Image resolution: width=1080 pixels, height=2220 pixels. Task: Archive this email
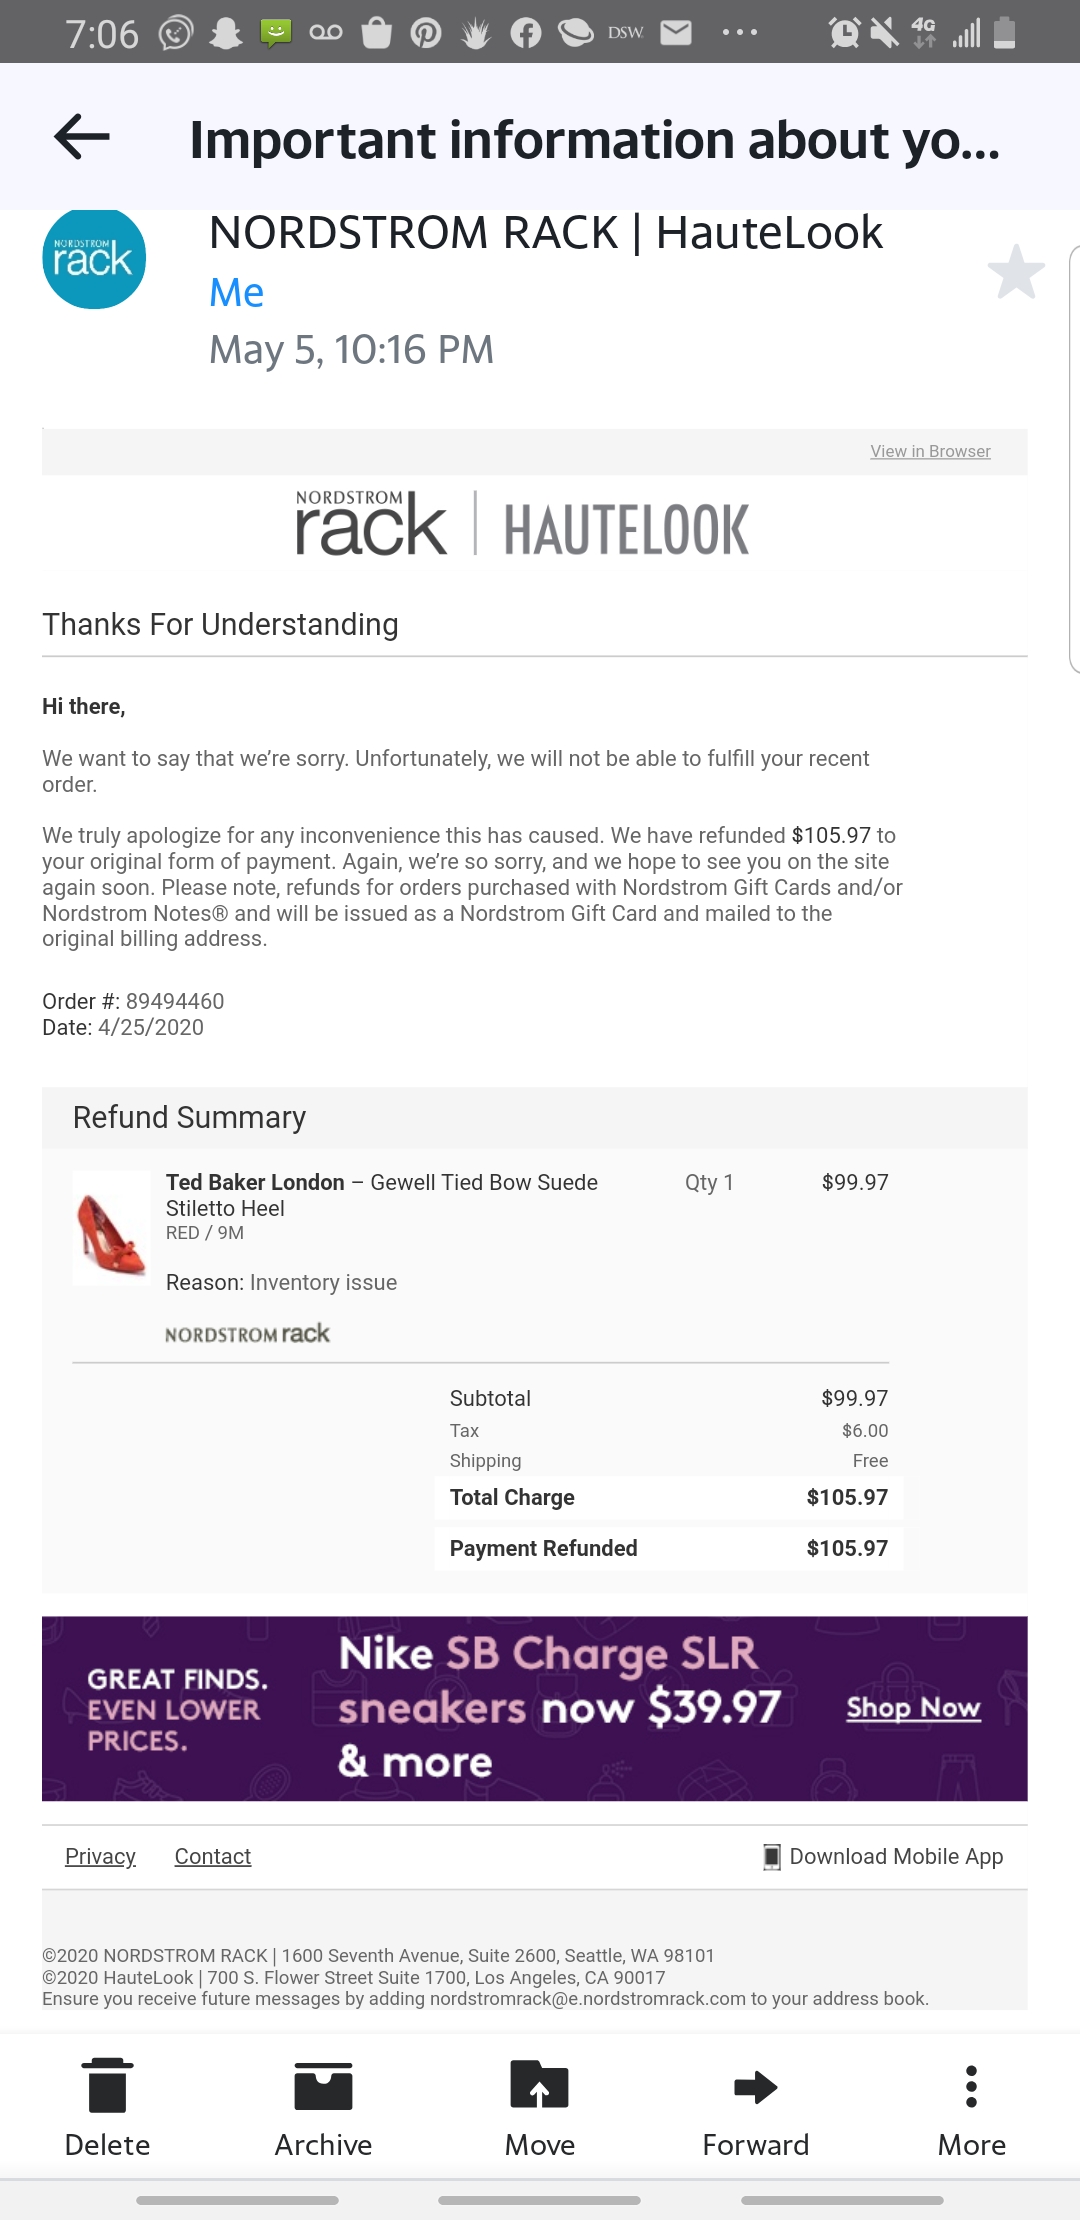323,2108
